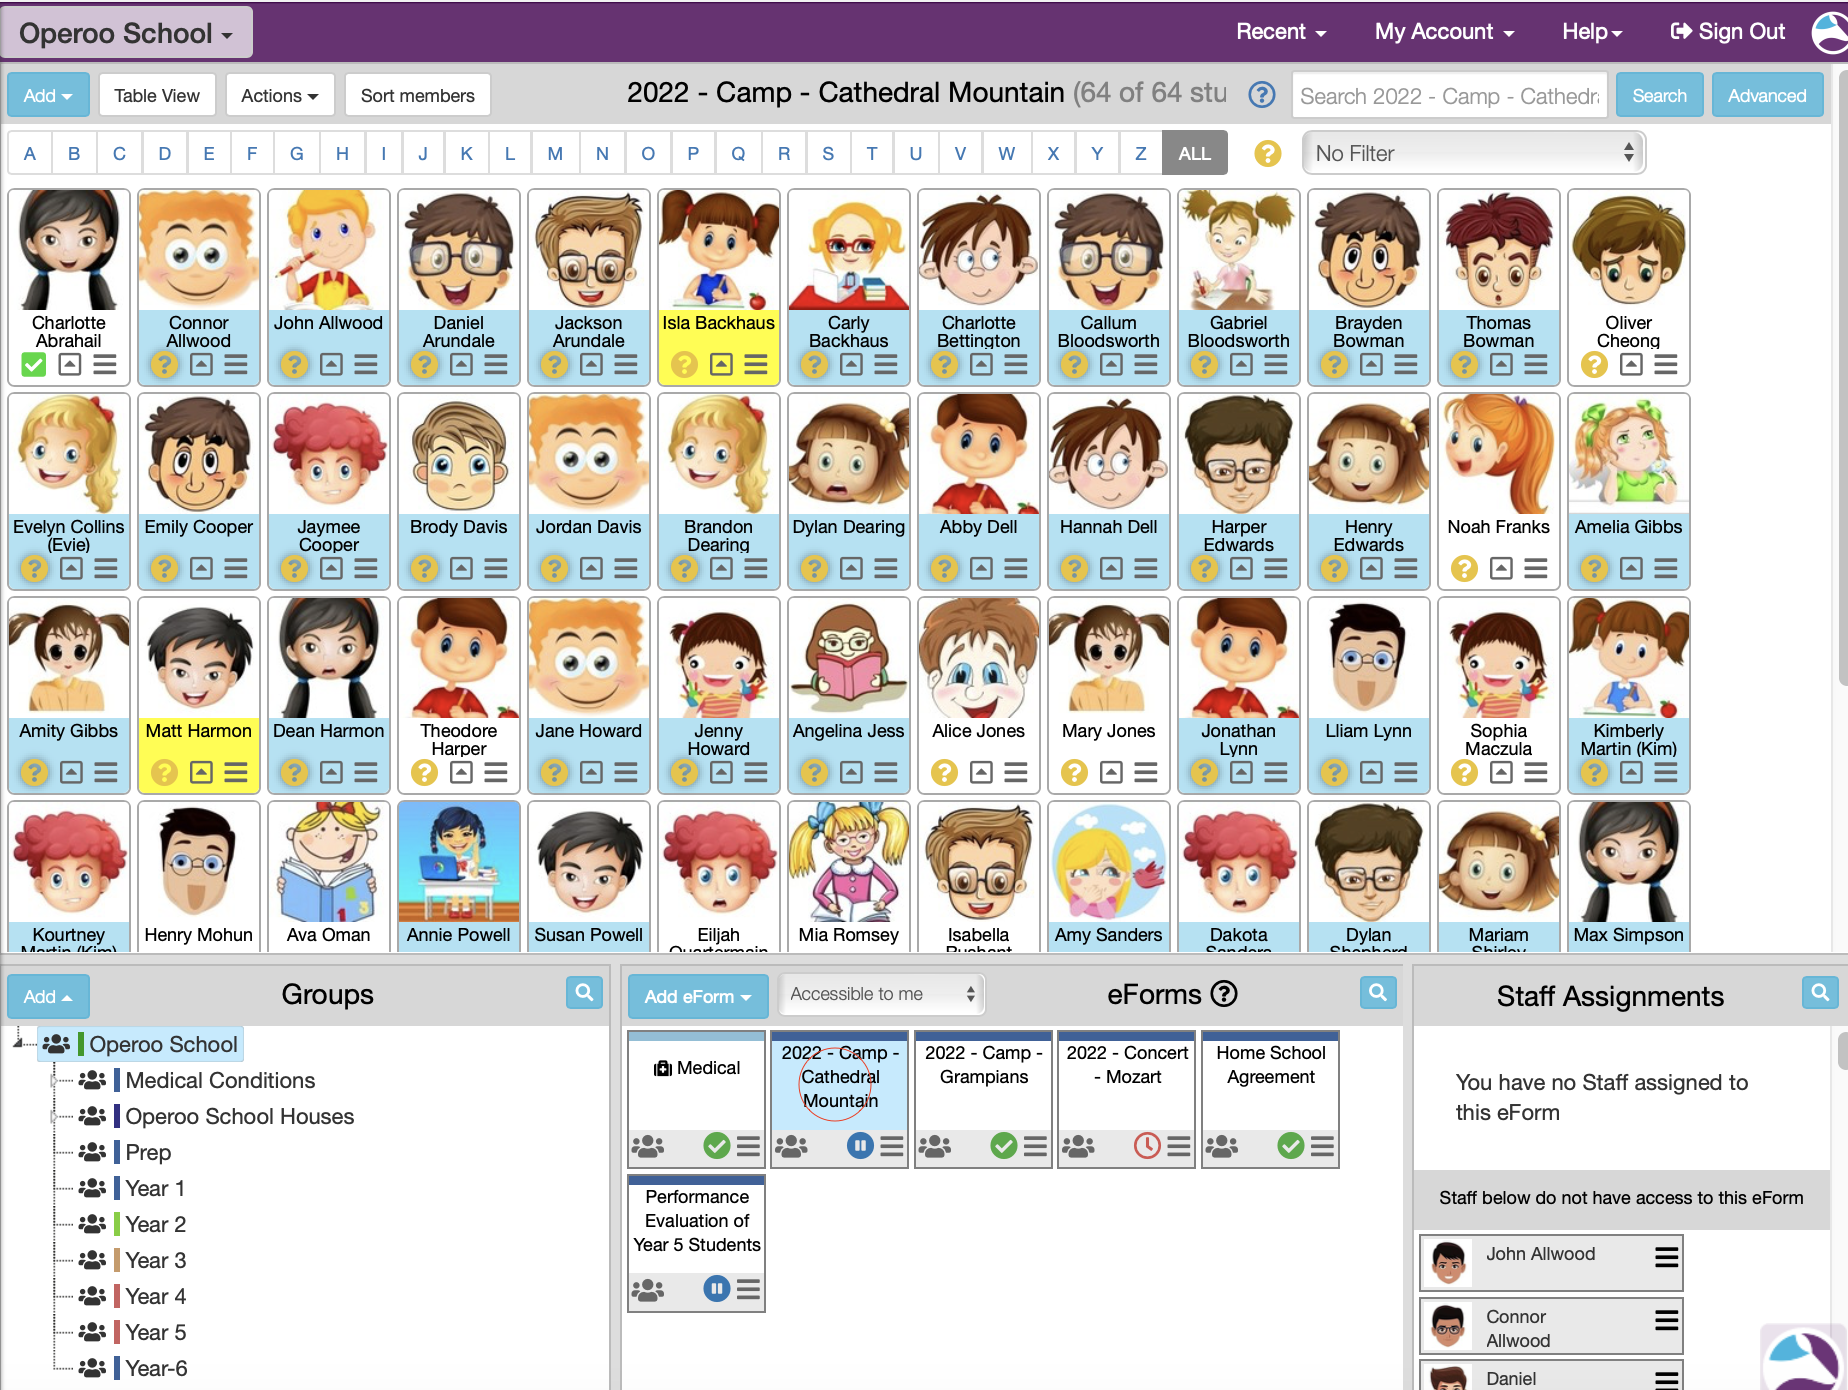The image size is (1848, 1390).
Task: Open the My Account menu
Action: point(1443,32)
